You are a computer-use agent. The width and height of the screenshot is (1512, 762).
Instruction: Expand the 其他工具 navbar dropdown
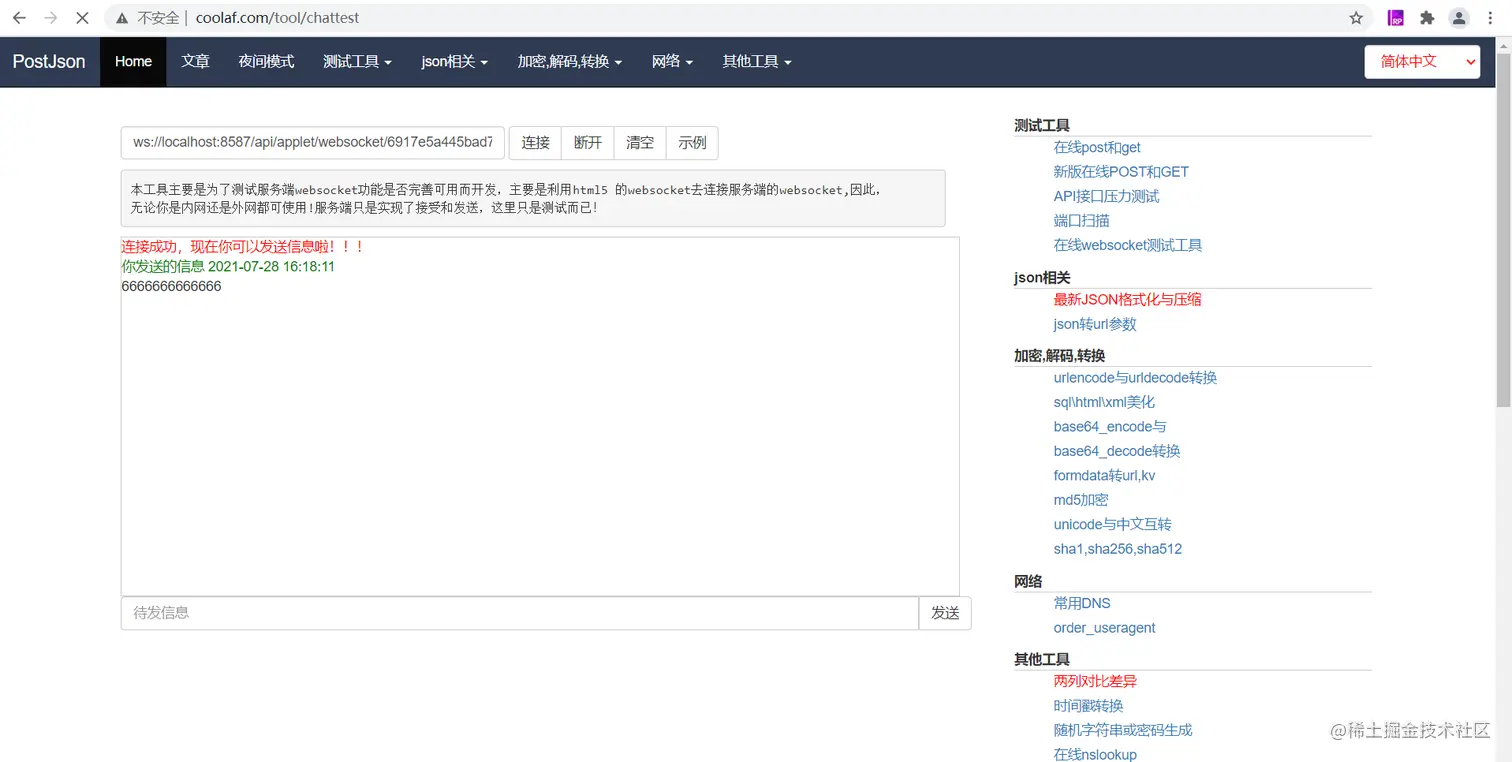point(757,62)
